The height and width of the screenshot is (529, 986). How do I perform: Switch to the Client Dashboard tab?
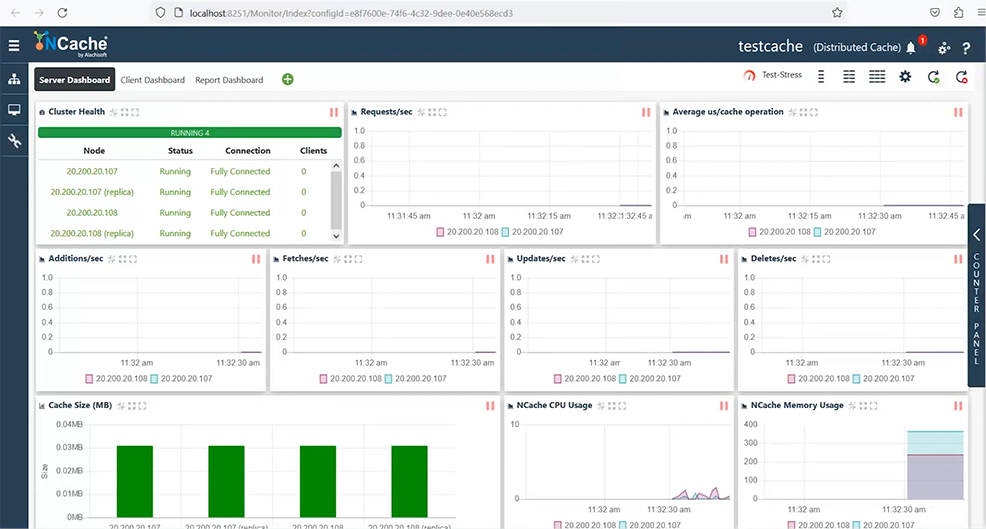153,80
